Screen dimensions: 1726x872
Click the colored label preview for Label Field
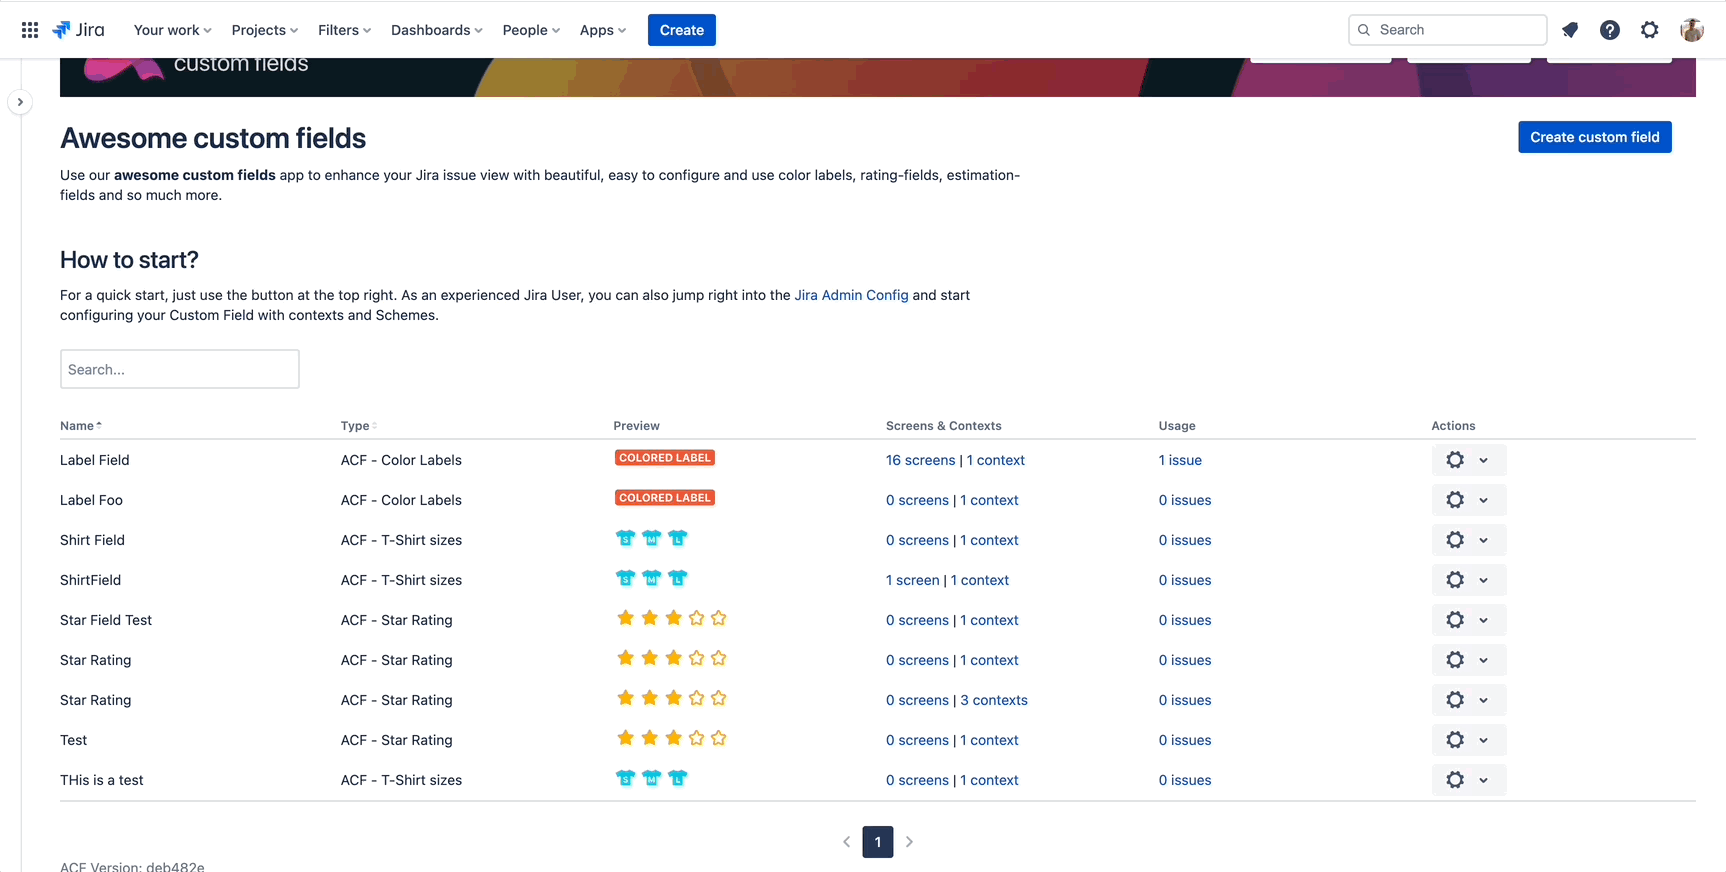pyautogui.click(x=665, y=458)
